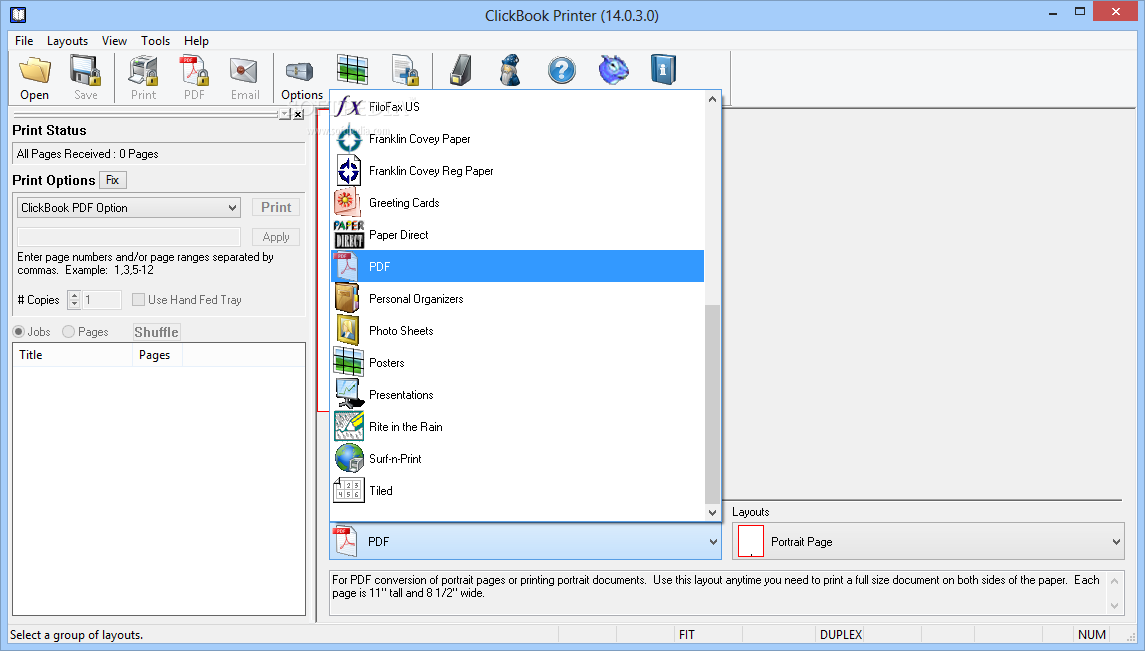Click the wizard figure toolbar icon
Viewport: 1145px width, 651px height.
coord(510,70)
